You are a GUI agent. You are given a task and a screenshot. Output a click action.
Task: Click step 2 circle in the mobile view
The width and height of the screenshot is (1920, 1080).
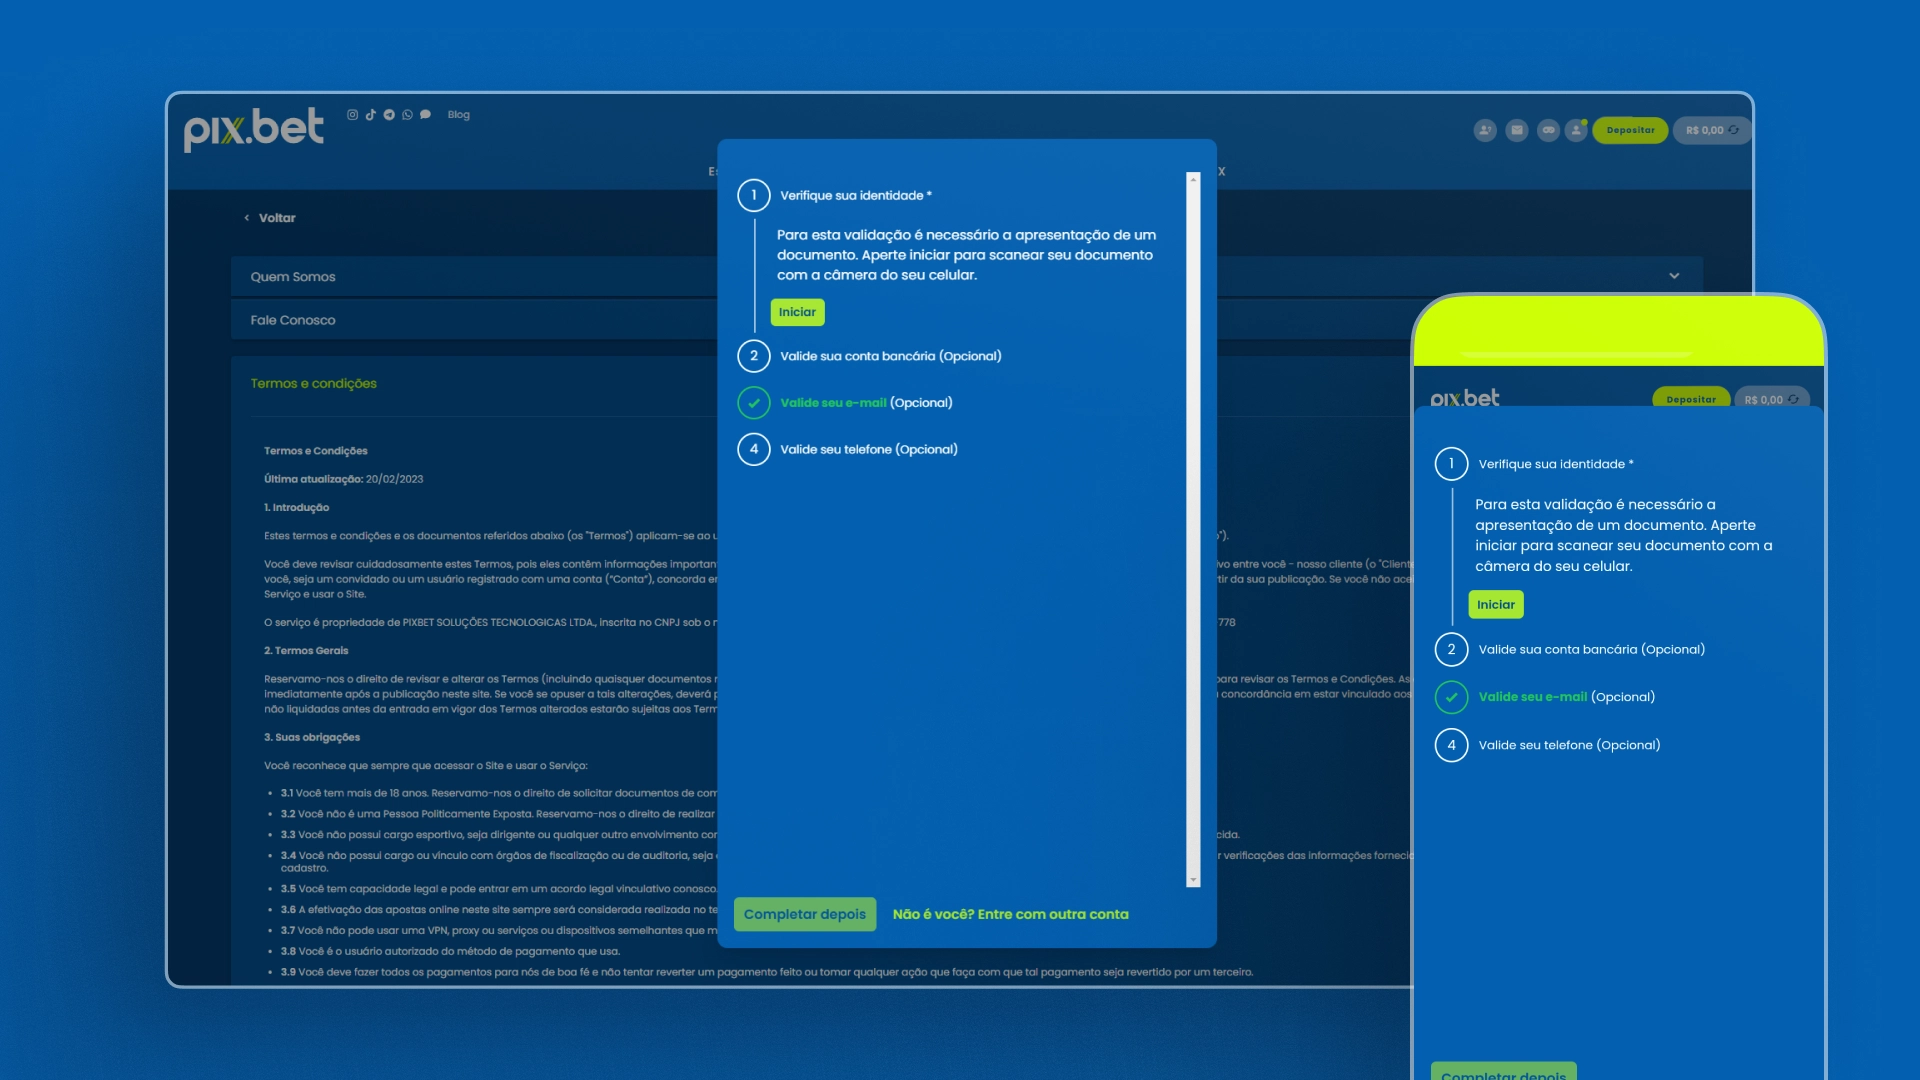[x=1451, y=650]
